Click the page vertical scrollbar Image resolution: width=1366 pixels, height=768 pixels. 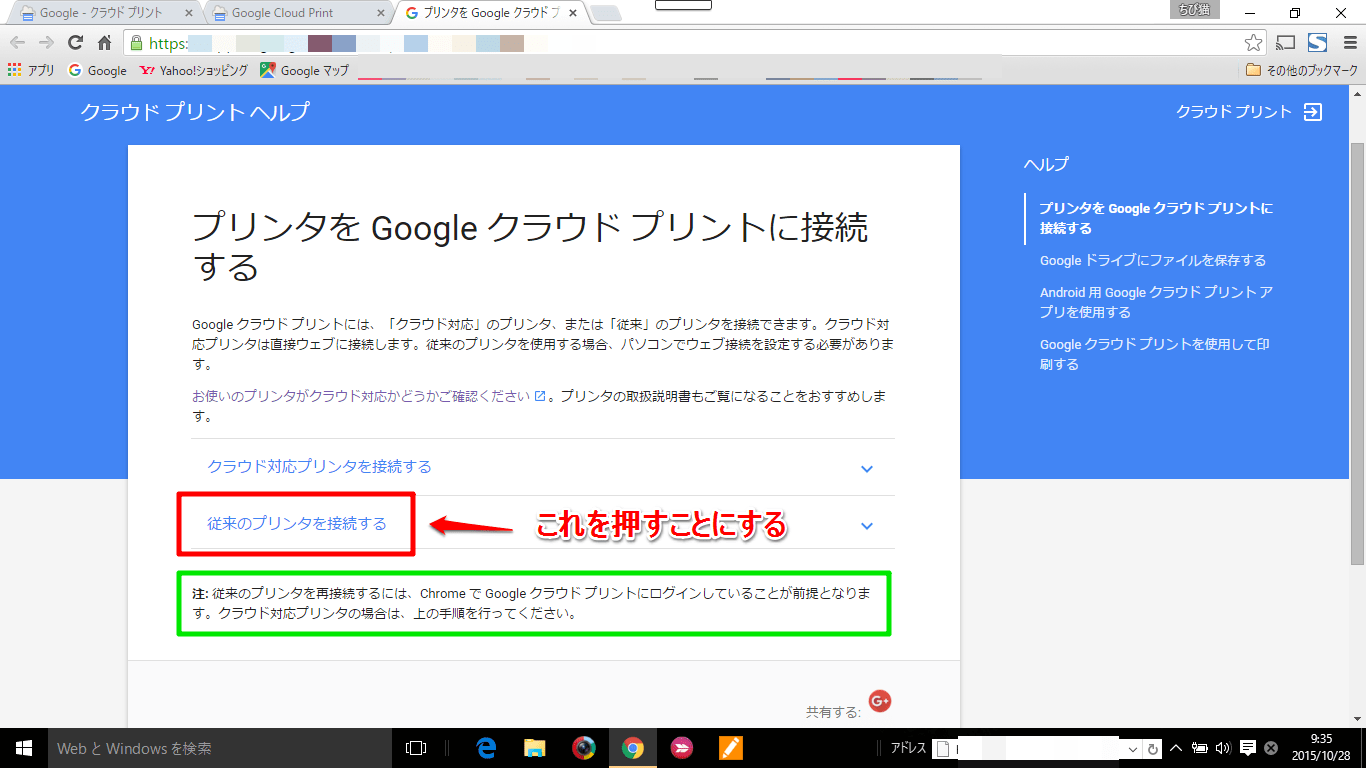tap(1357, 350)
